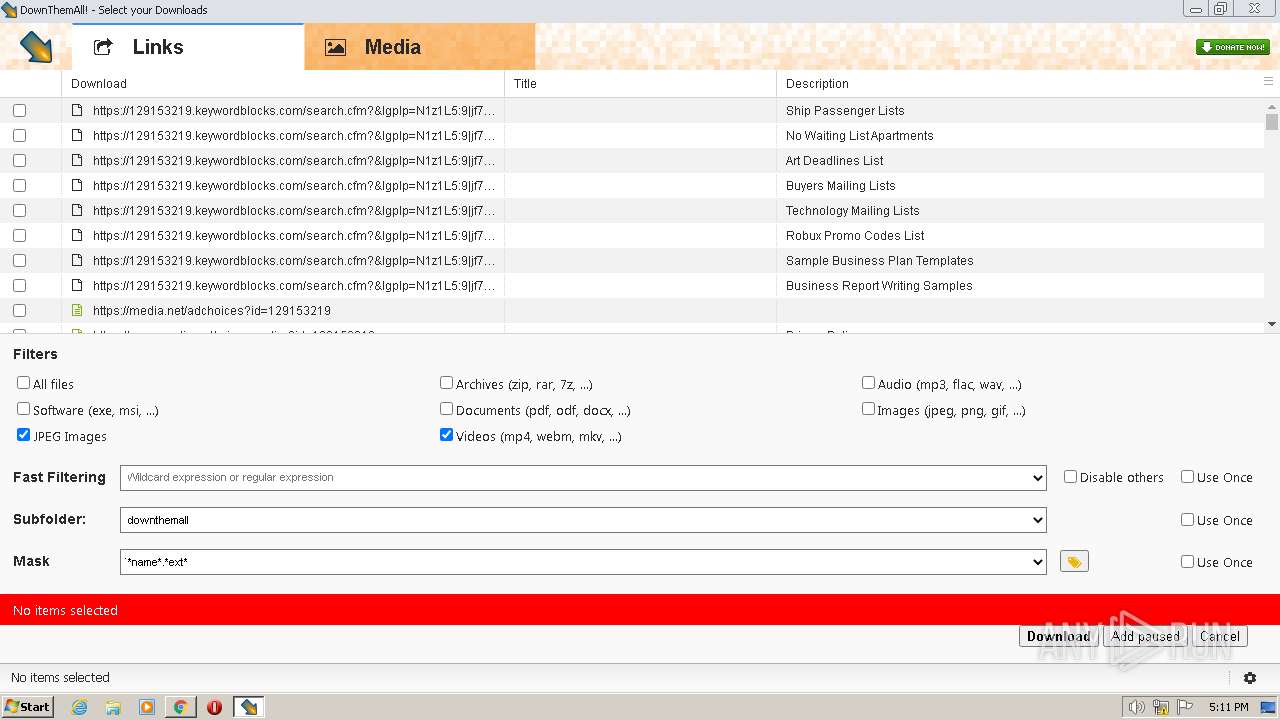Click the Download button
Viewport: 1280px width, 720px height.
(1058, 636)
